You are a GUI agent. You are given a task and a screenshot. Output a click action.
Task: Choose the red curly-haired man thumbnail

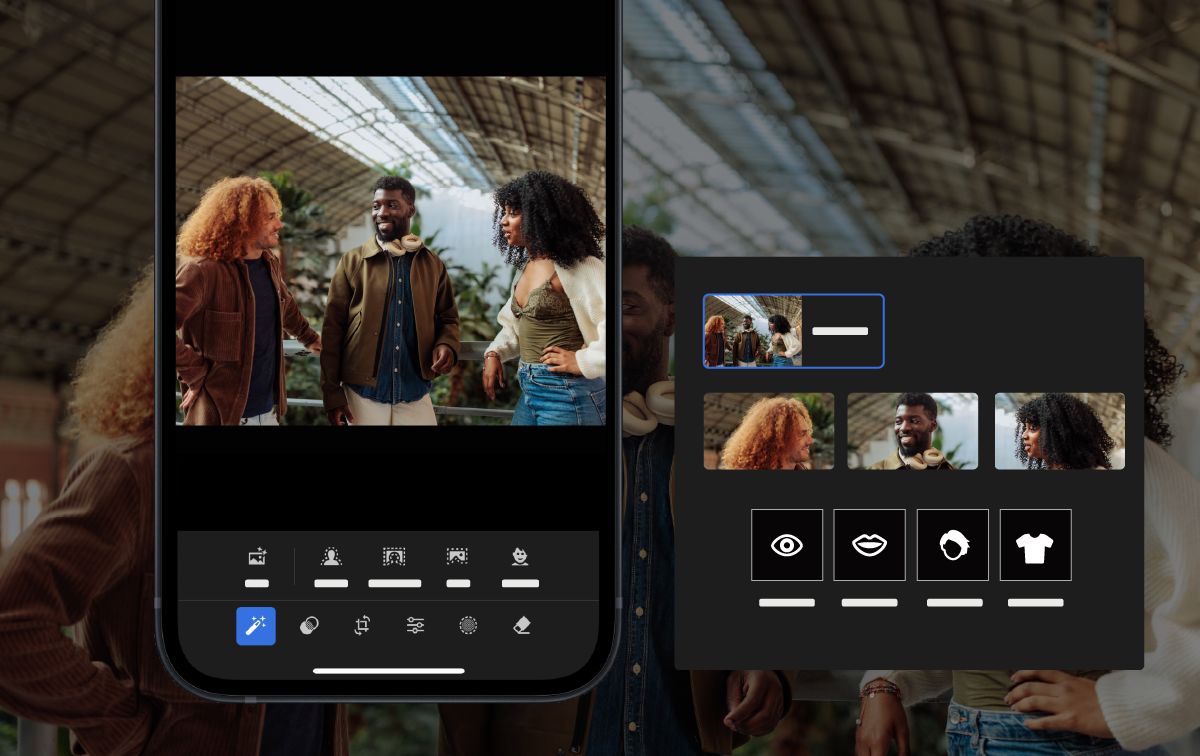769,431
